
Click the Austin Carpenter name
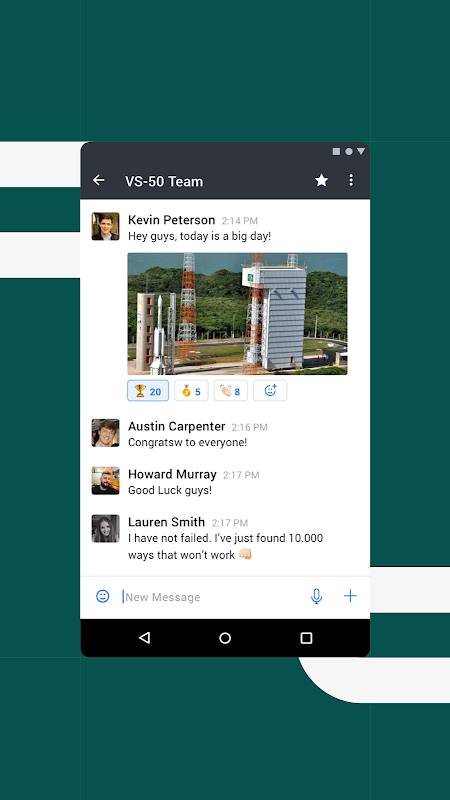pyautogui.click(x=177, y=427)
